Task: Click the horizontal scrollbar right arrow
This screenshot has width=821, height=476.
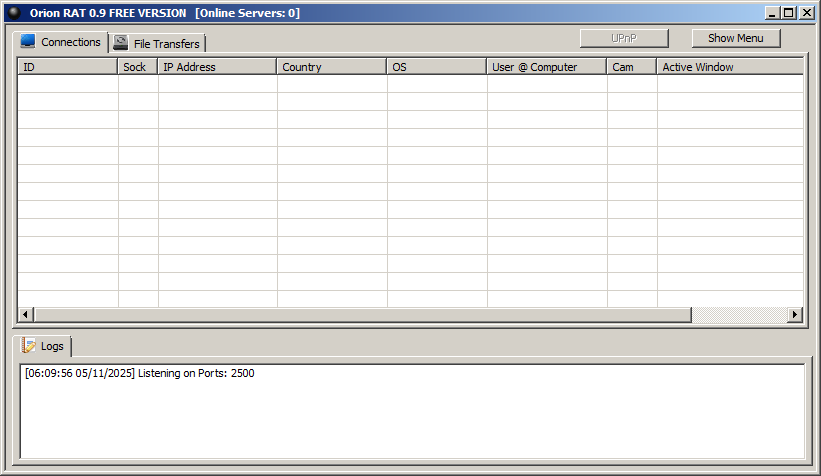Action: pos(795,315)
